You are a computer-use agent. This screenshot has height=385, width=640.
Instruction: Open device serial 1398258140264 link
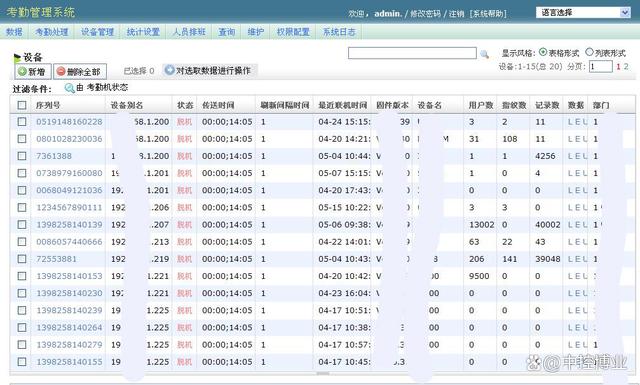69,327
